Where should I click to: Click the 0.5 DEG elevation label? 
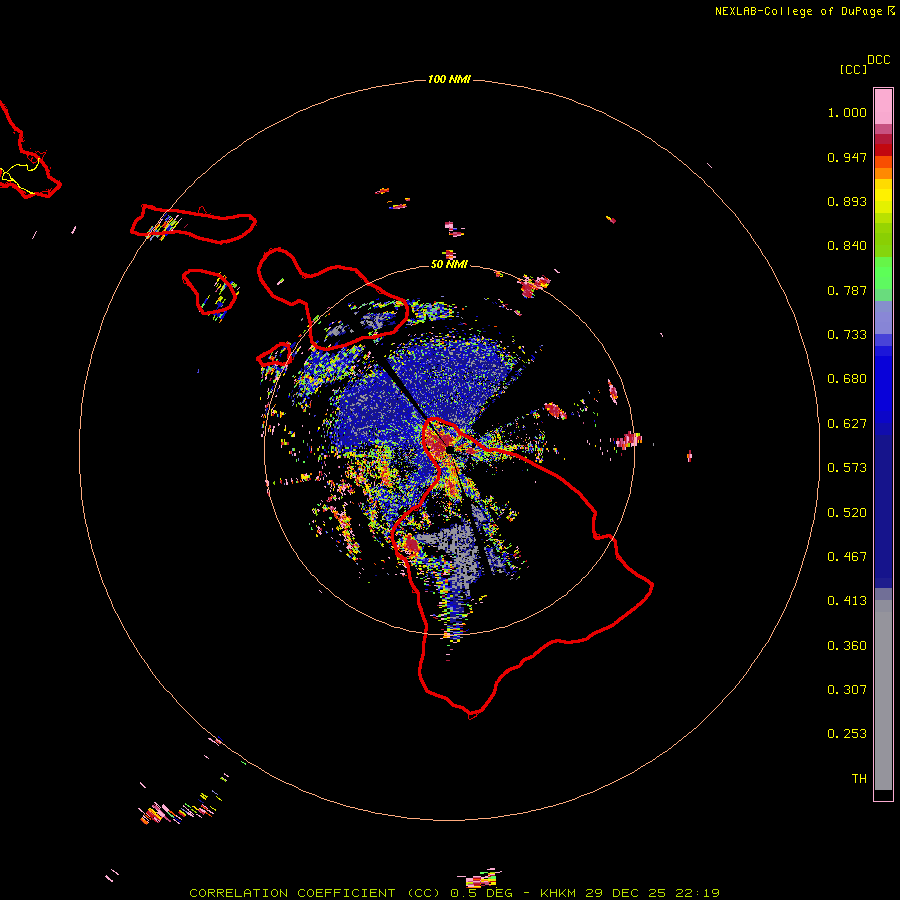[481, 893]
